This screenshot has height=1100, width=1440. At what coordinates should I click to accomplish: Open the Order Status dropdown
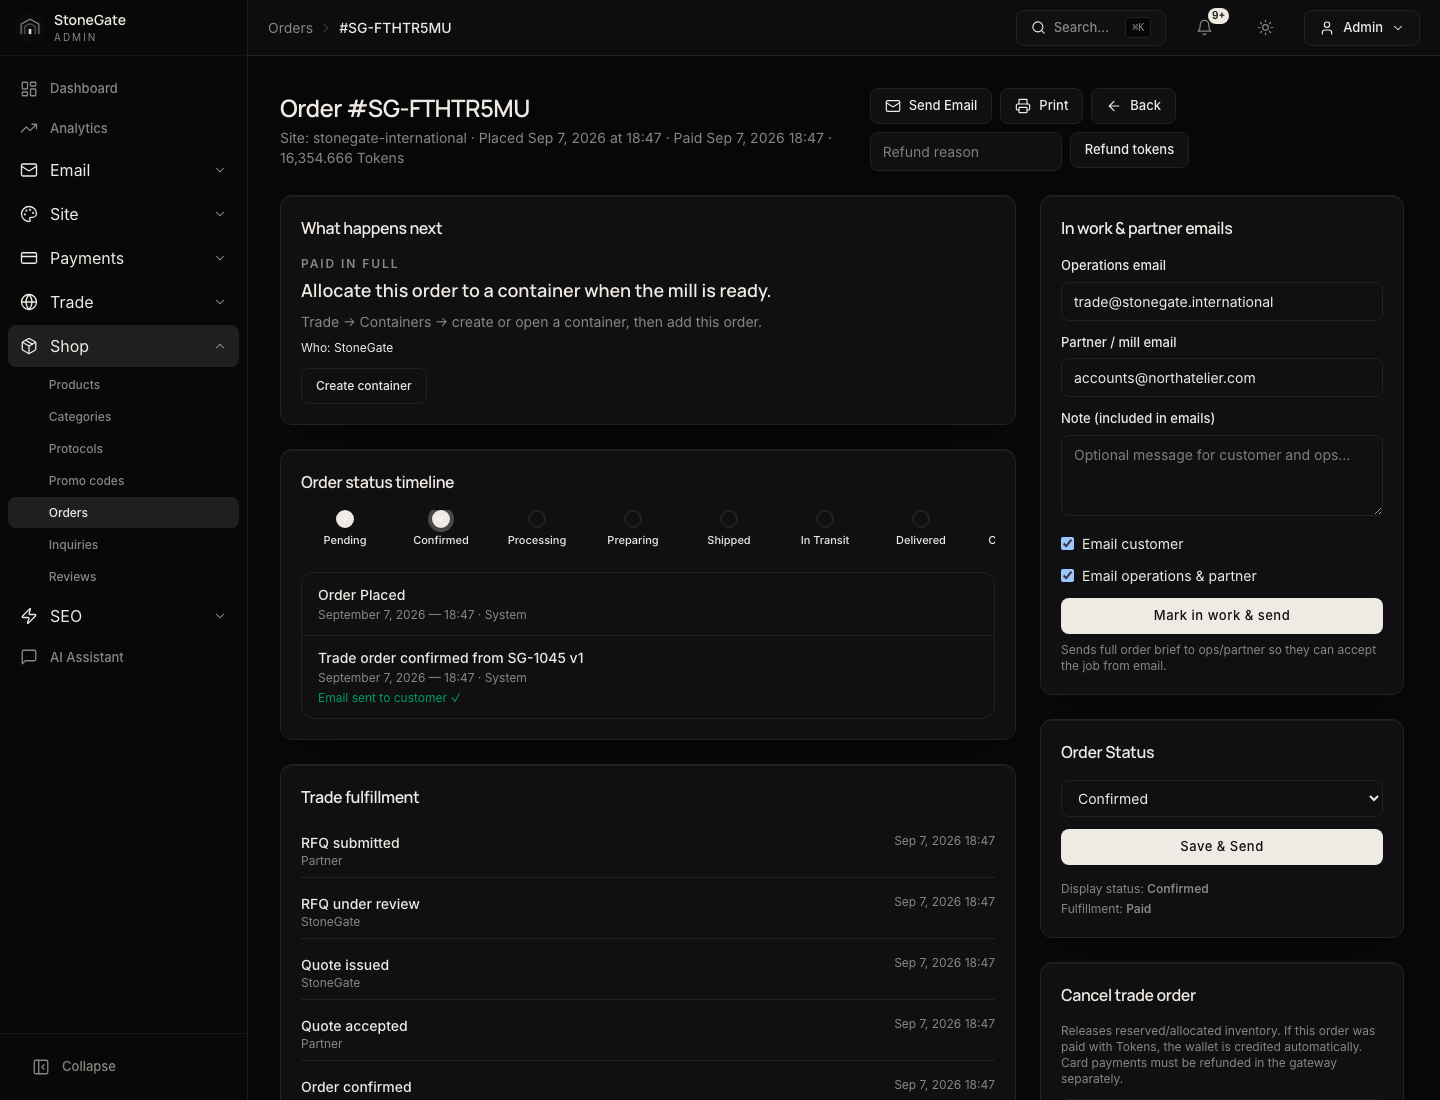point(1222,799)
